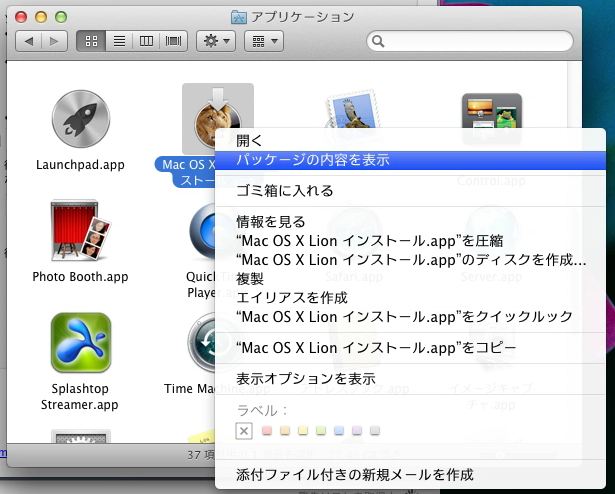This screenshot has width=615, height=494.
Task: Choose the を圧縮 compress menu item
Action: click(410, 241)
